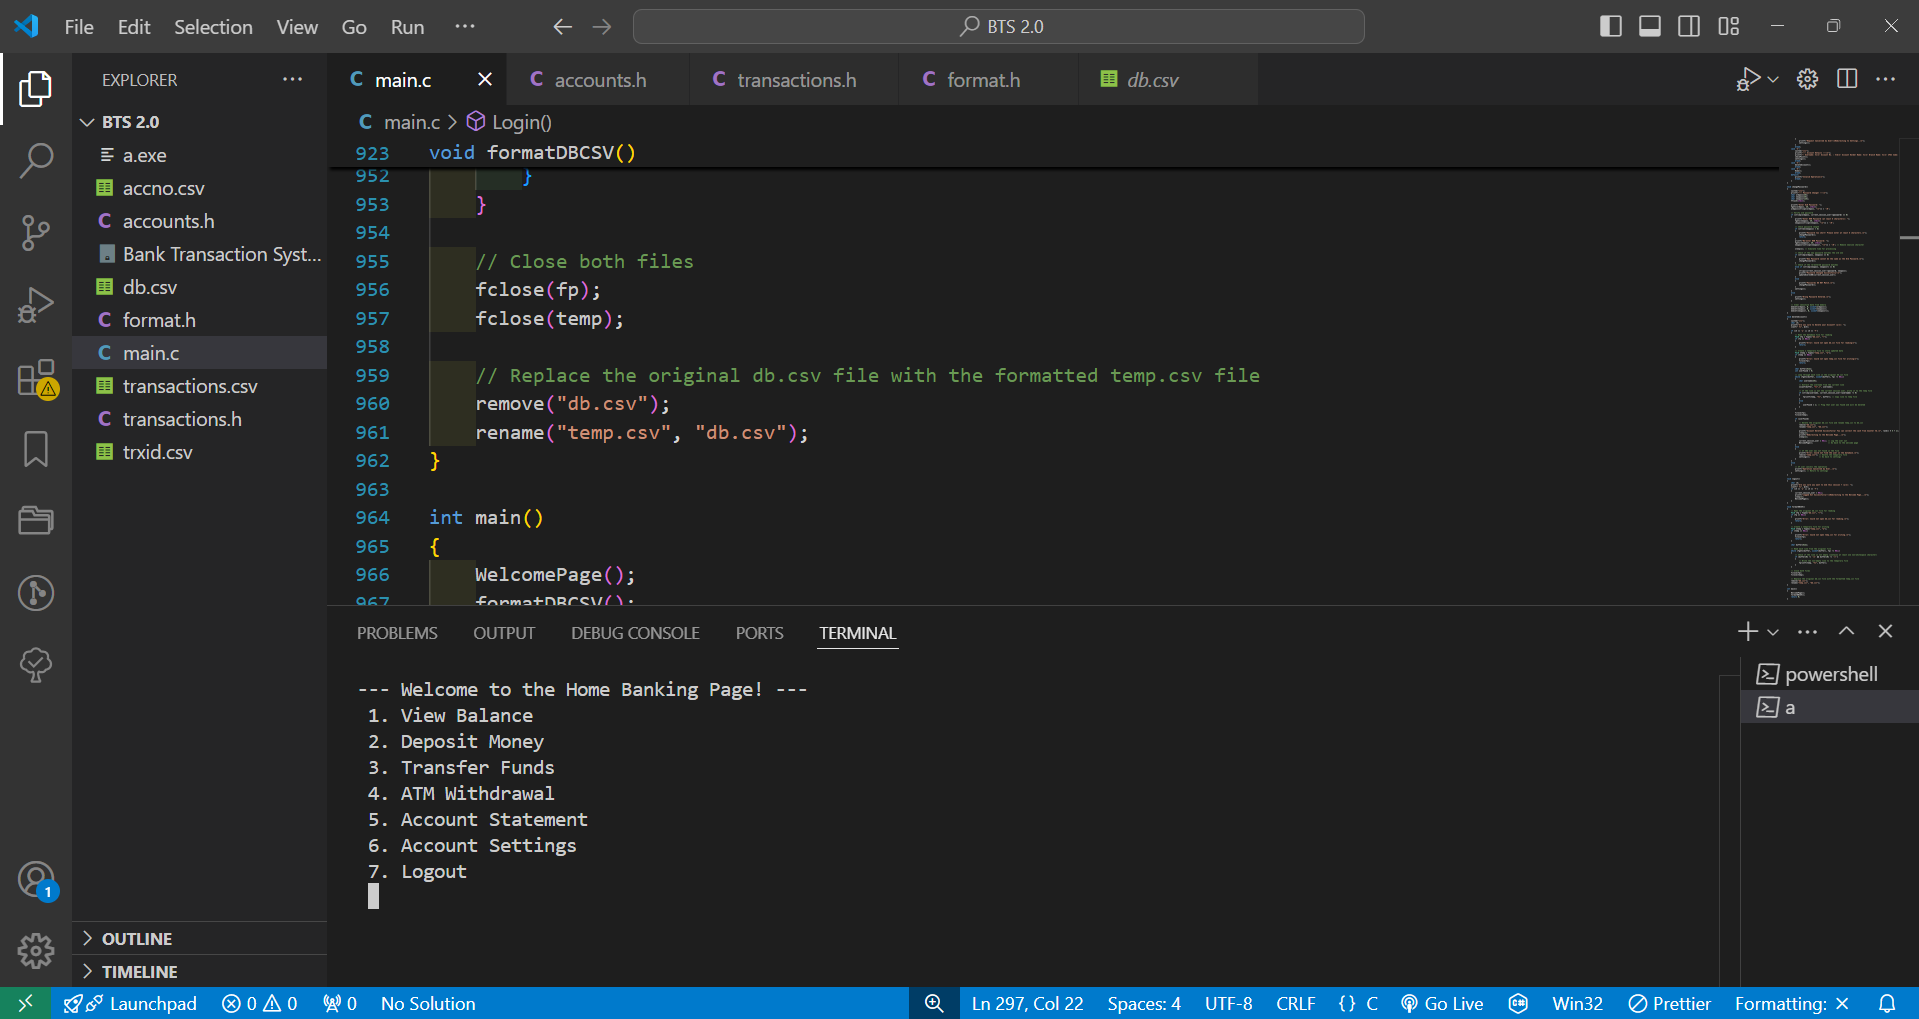1919x1019 pixels.
Task: Click the BTS 2.0 command center search box
Action: (x=997, y=26)
